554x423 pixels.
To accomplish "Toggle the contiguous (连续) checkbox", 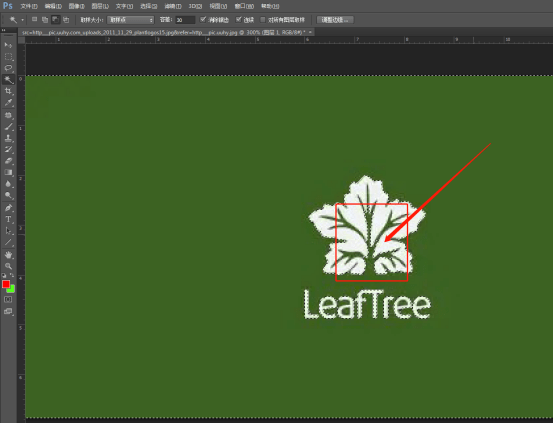I will (x=238, y=19).
